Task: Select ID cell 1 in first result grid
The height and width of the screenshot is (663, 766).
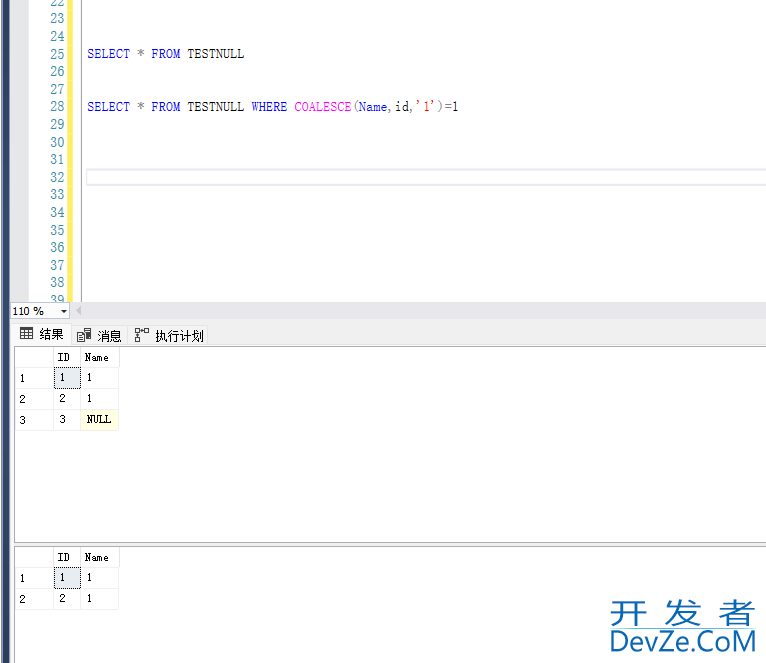Action: point(67,378)
